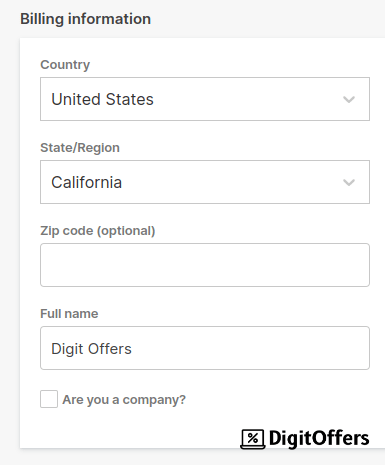Open the Country dropdown

205,99
